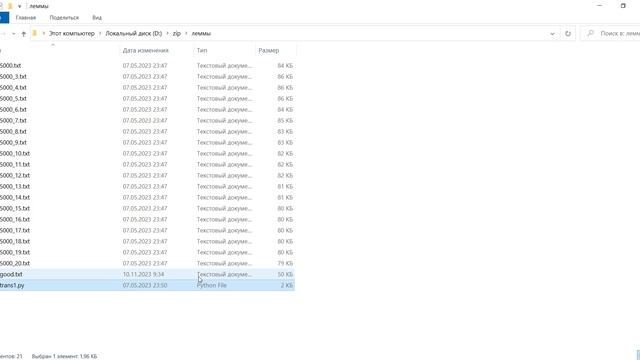Refresh the folder view
Screen dimensions: 640x360
568,33
